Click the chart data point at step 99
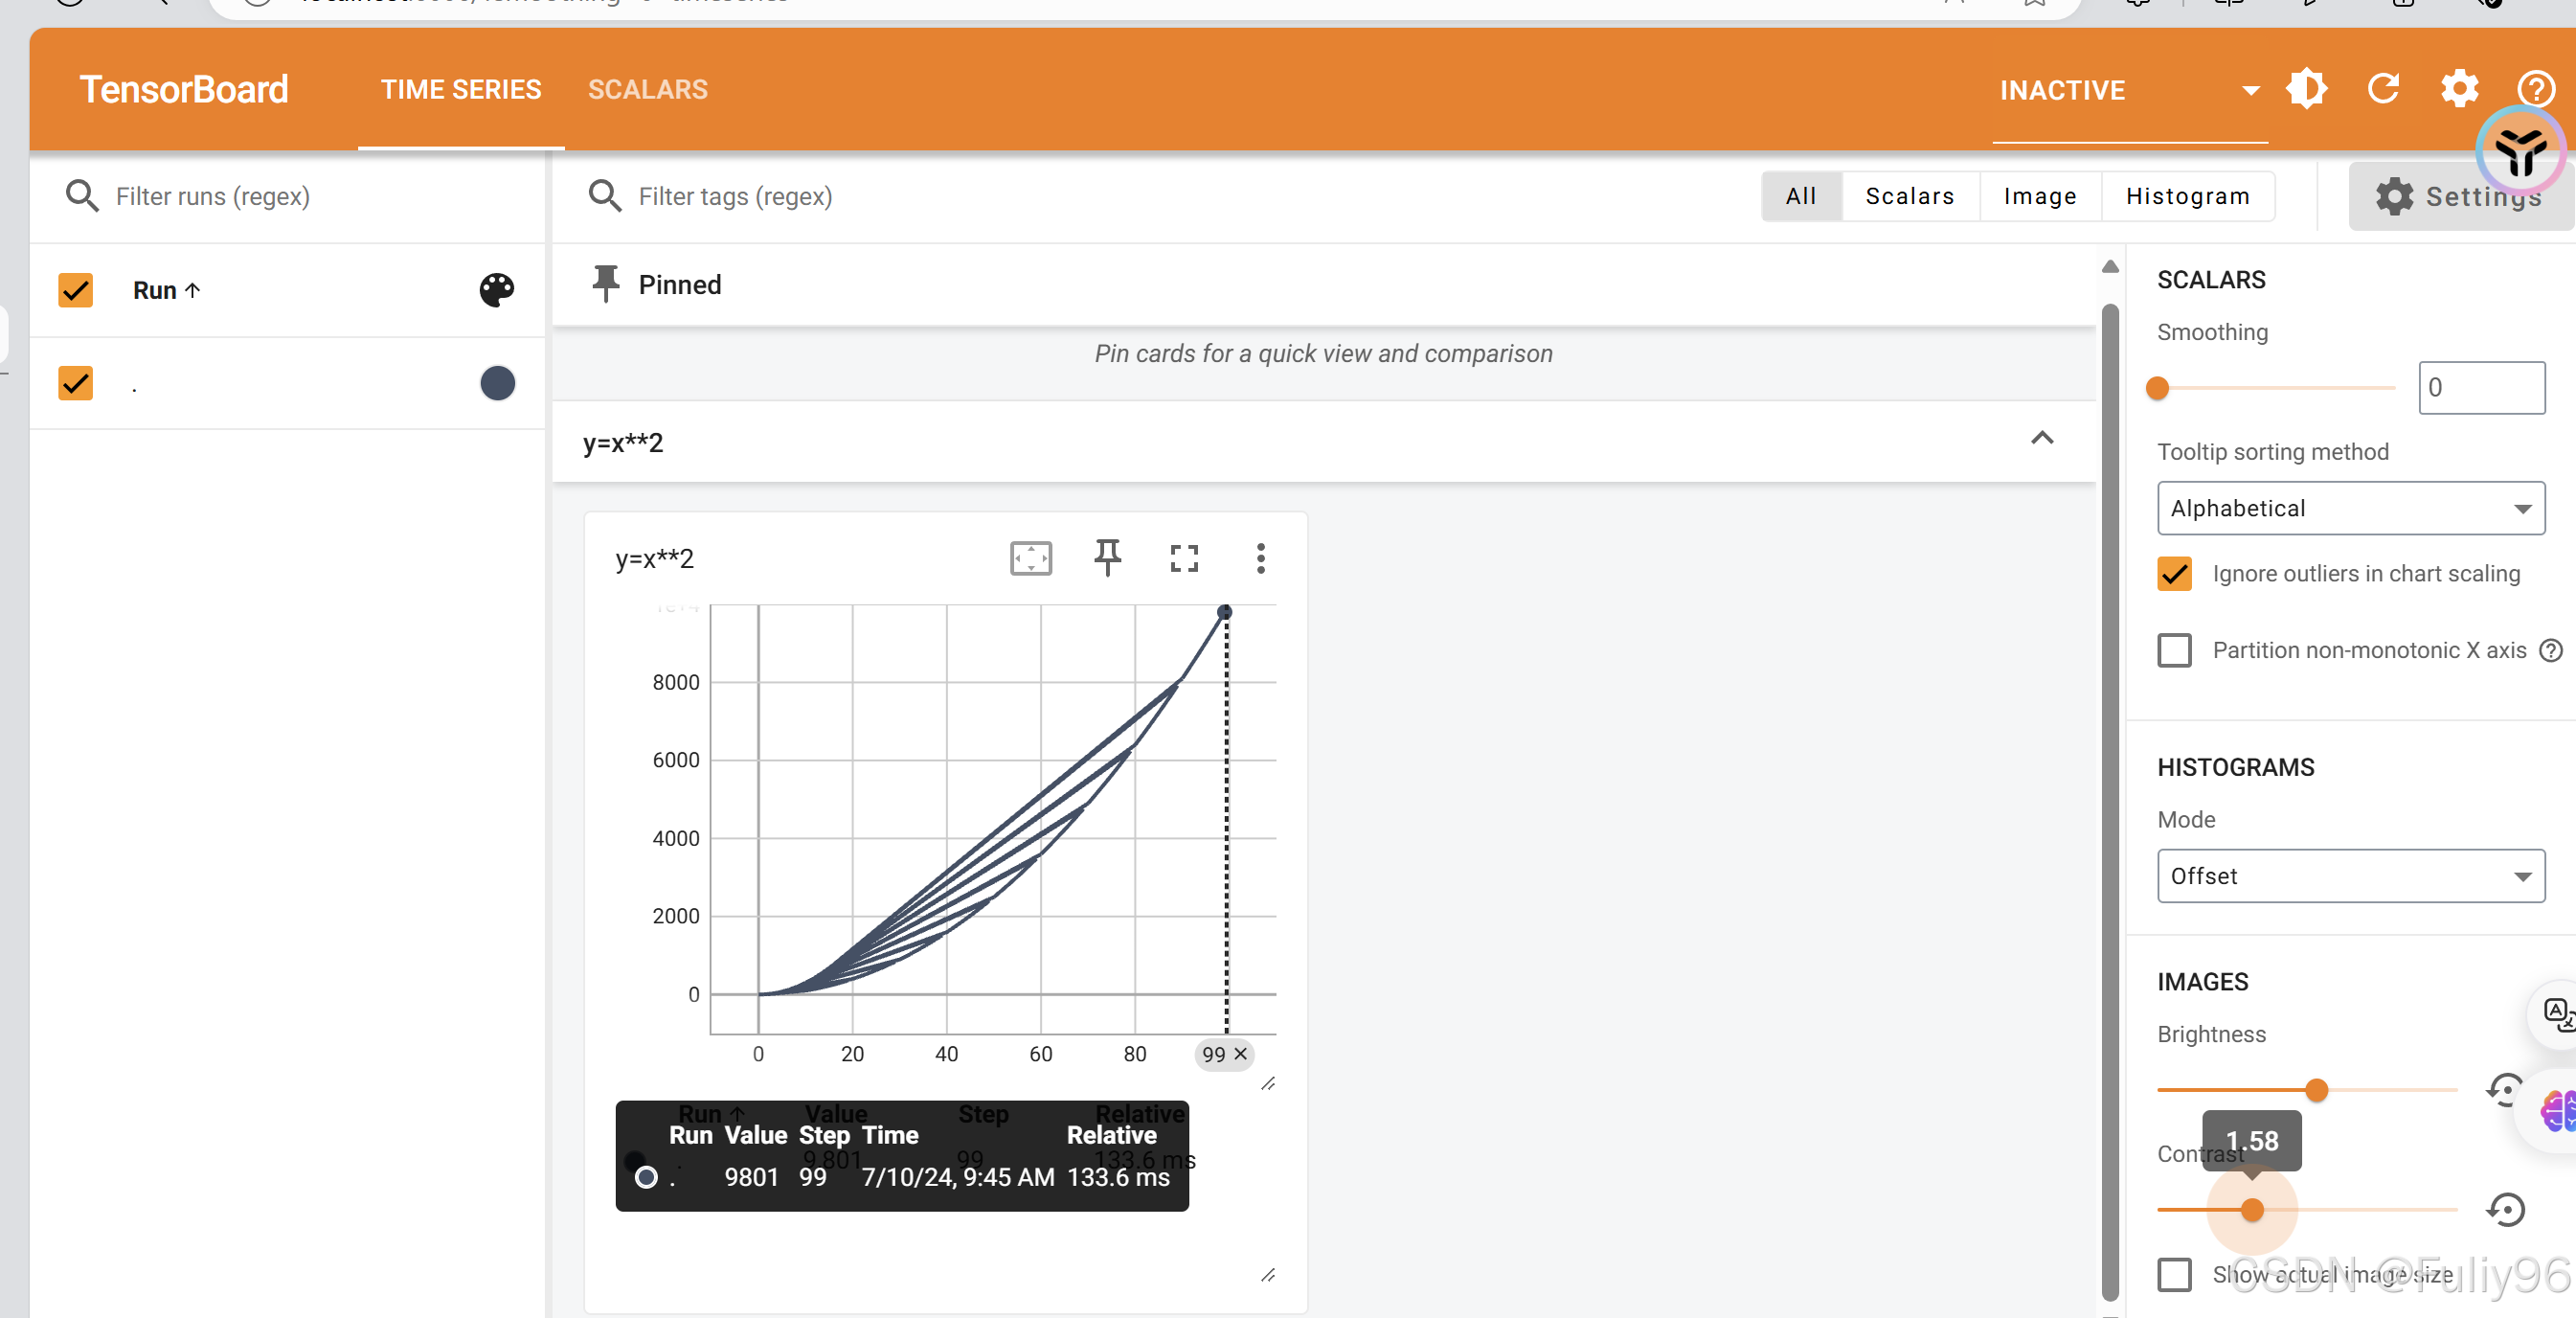Screen dimensions: 2576x1318 [1224, 612]
